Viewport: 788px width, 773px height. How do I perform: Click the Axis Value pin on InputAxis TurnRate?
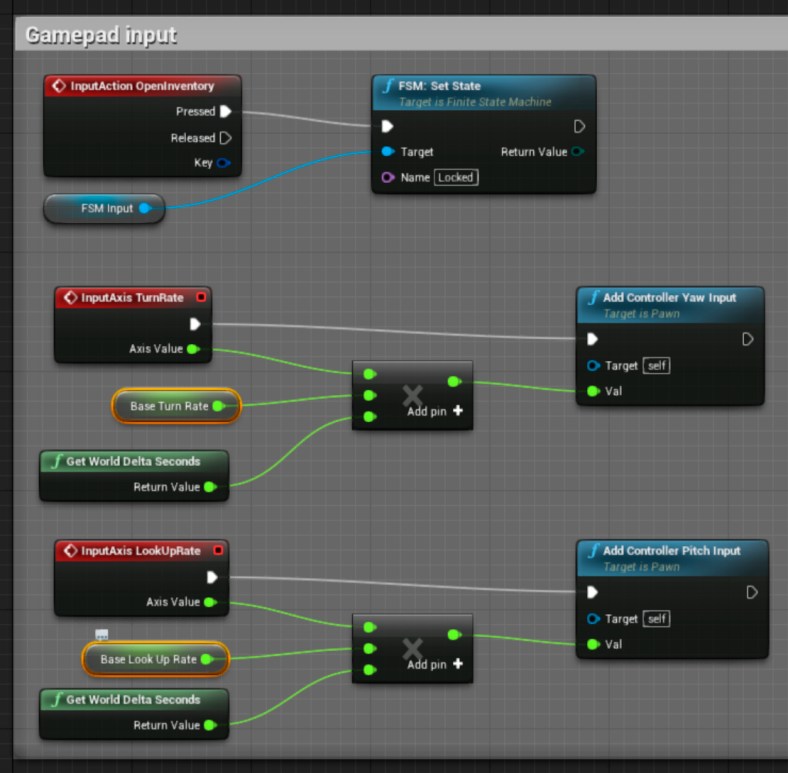[193, 349]
